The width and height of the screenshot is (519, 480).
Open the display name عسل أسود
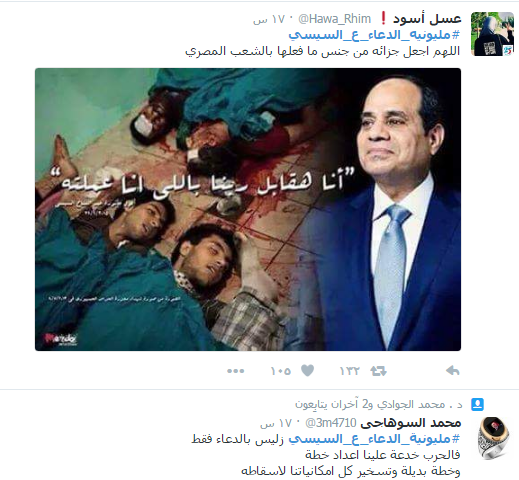click(427, 19)
